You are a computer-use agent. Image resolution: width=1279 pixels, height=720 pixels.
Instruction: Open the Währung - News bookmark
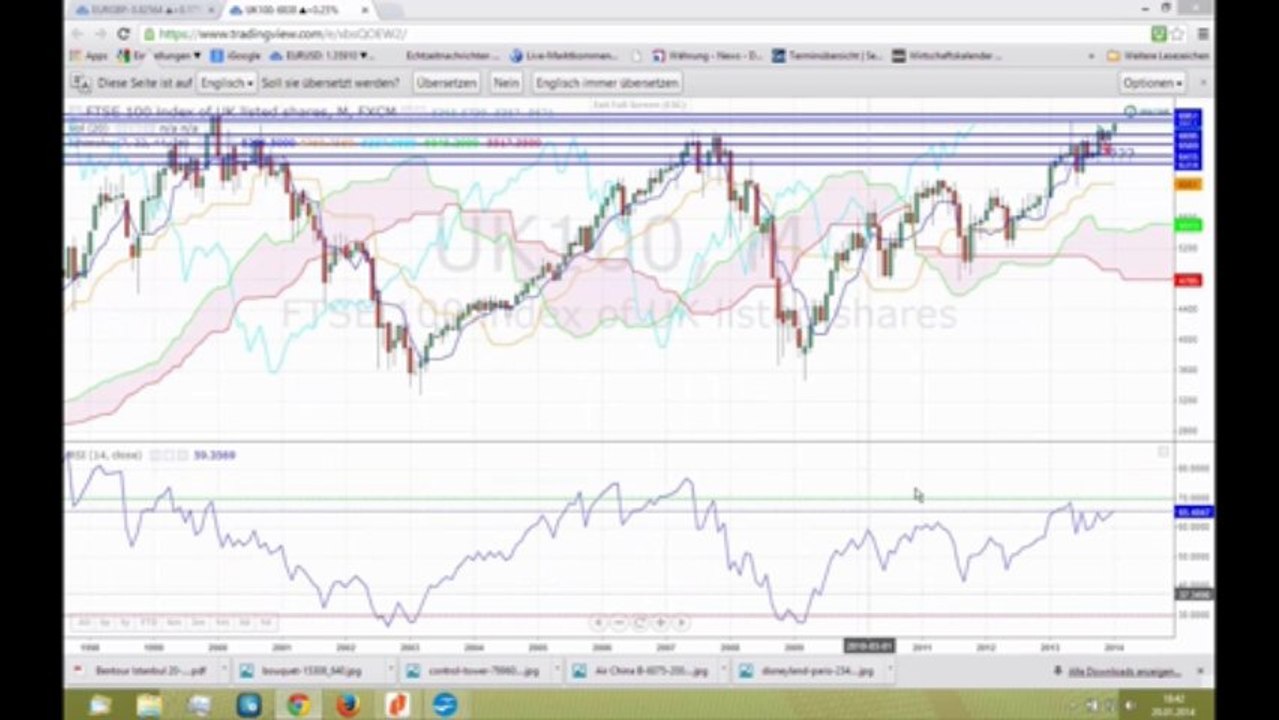[707, 56]
